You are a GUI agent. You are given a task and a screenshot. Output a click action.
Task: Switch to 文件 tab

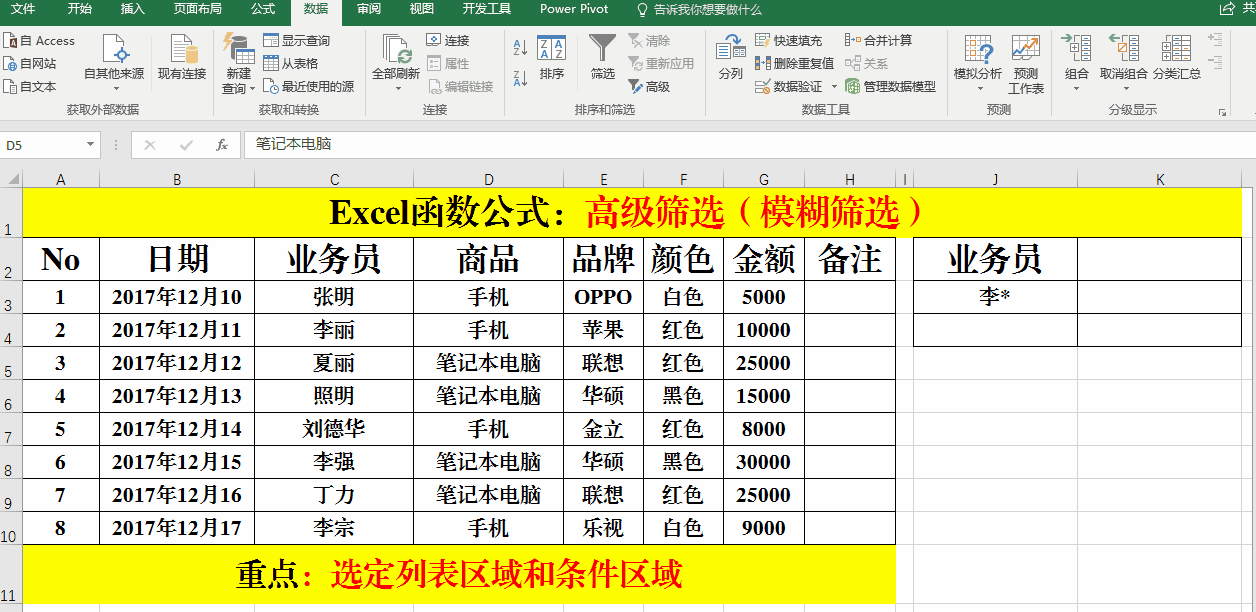(x=23, y=9)
